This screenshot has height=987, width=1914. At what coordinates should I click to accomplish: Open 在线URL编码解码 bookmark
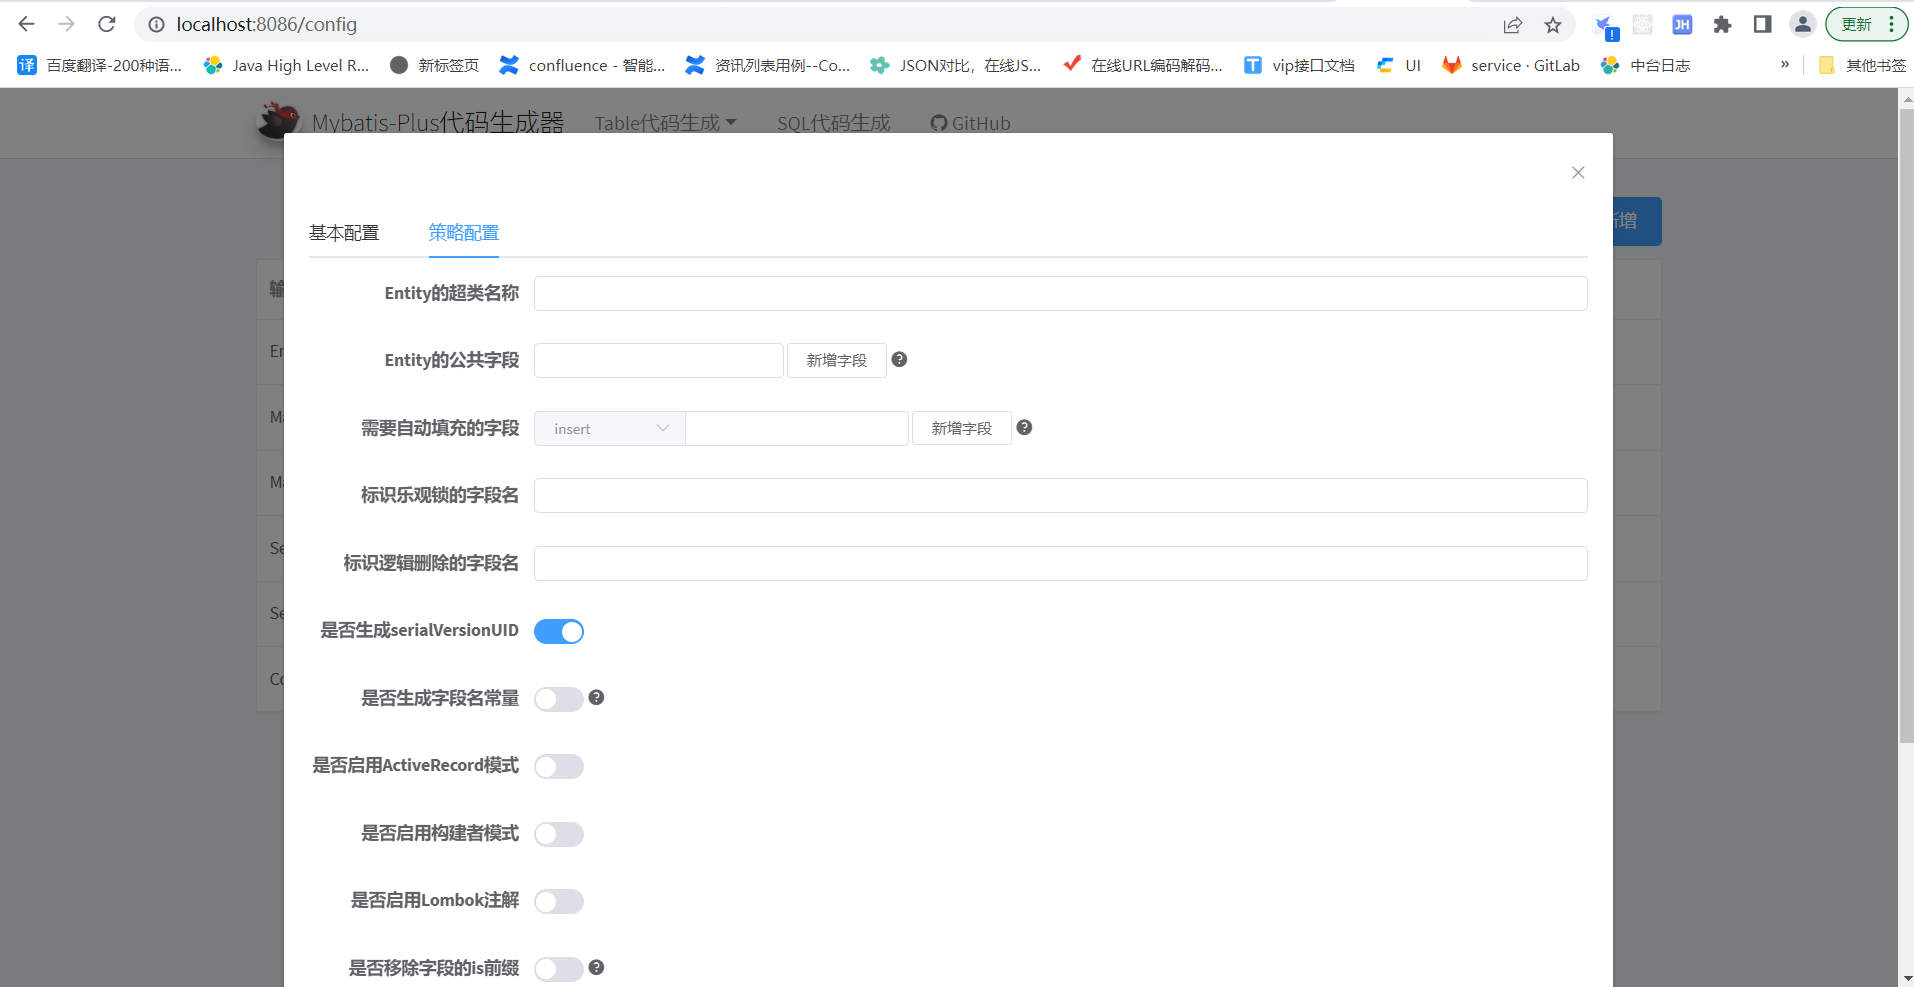1143,65
